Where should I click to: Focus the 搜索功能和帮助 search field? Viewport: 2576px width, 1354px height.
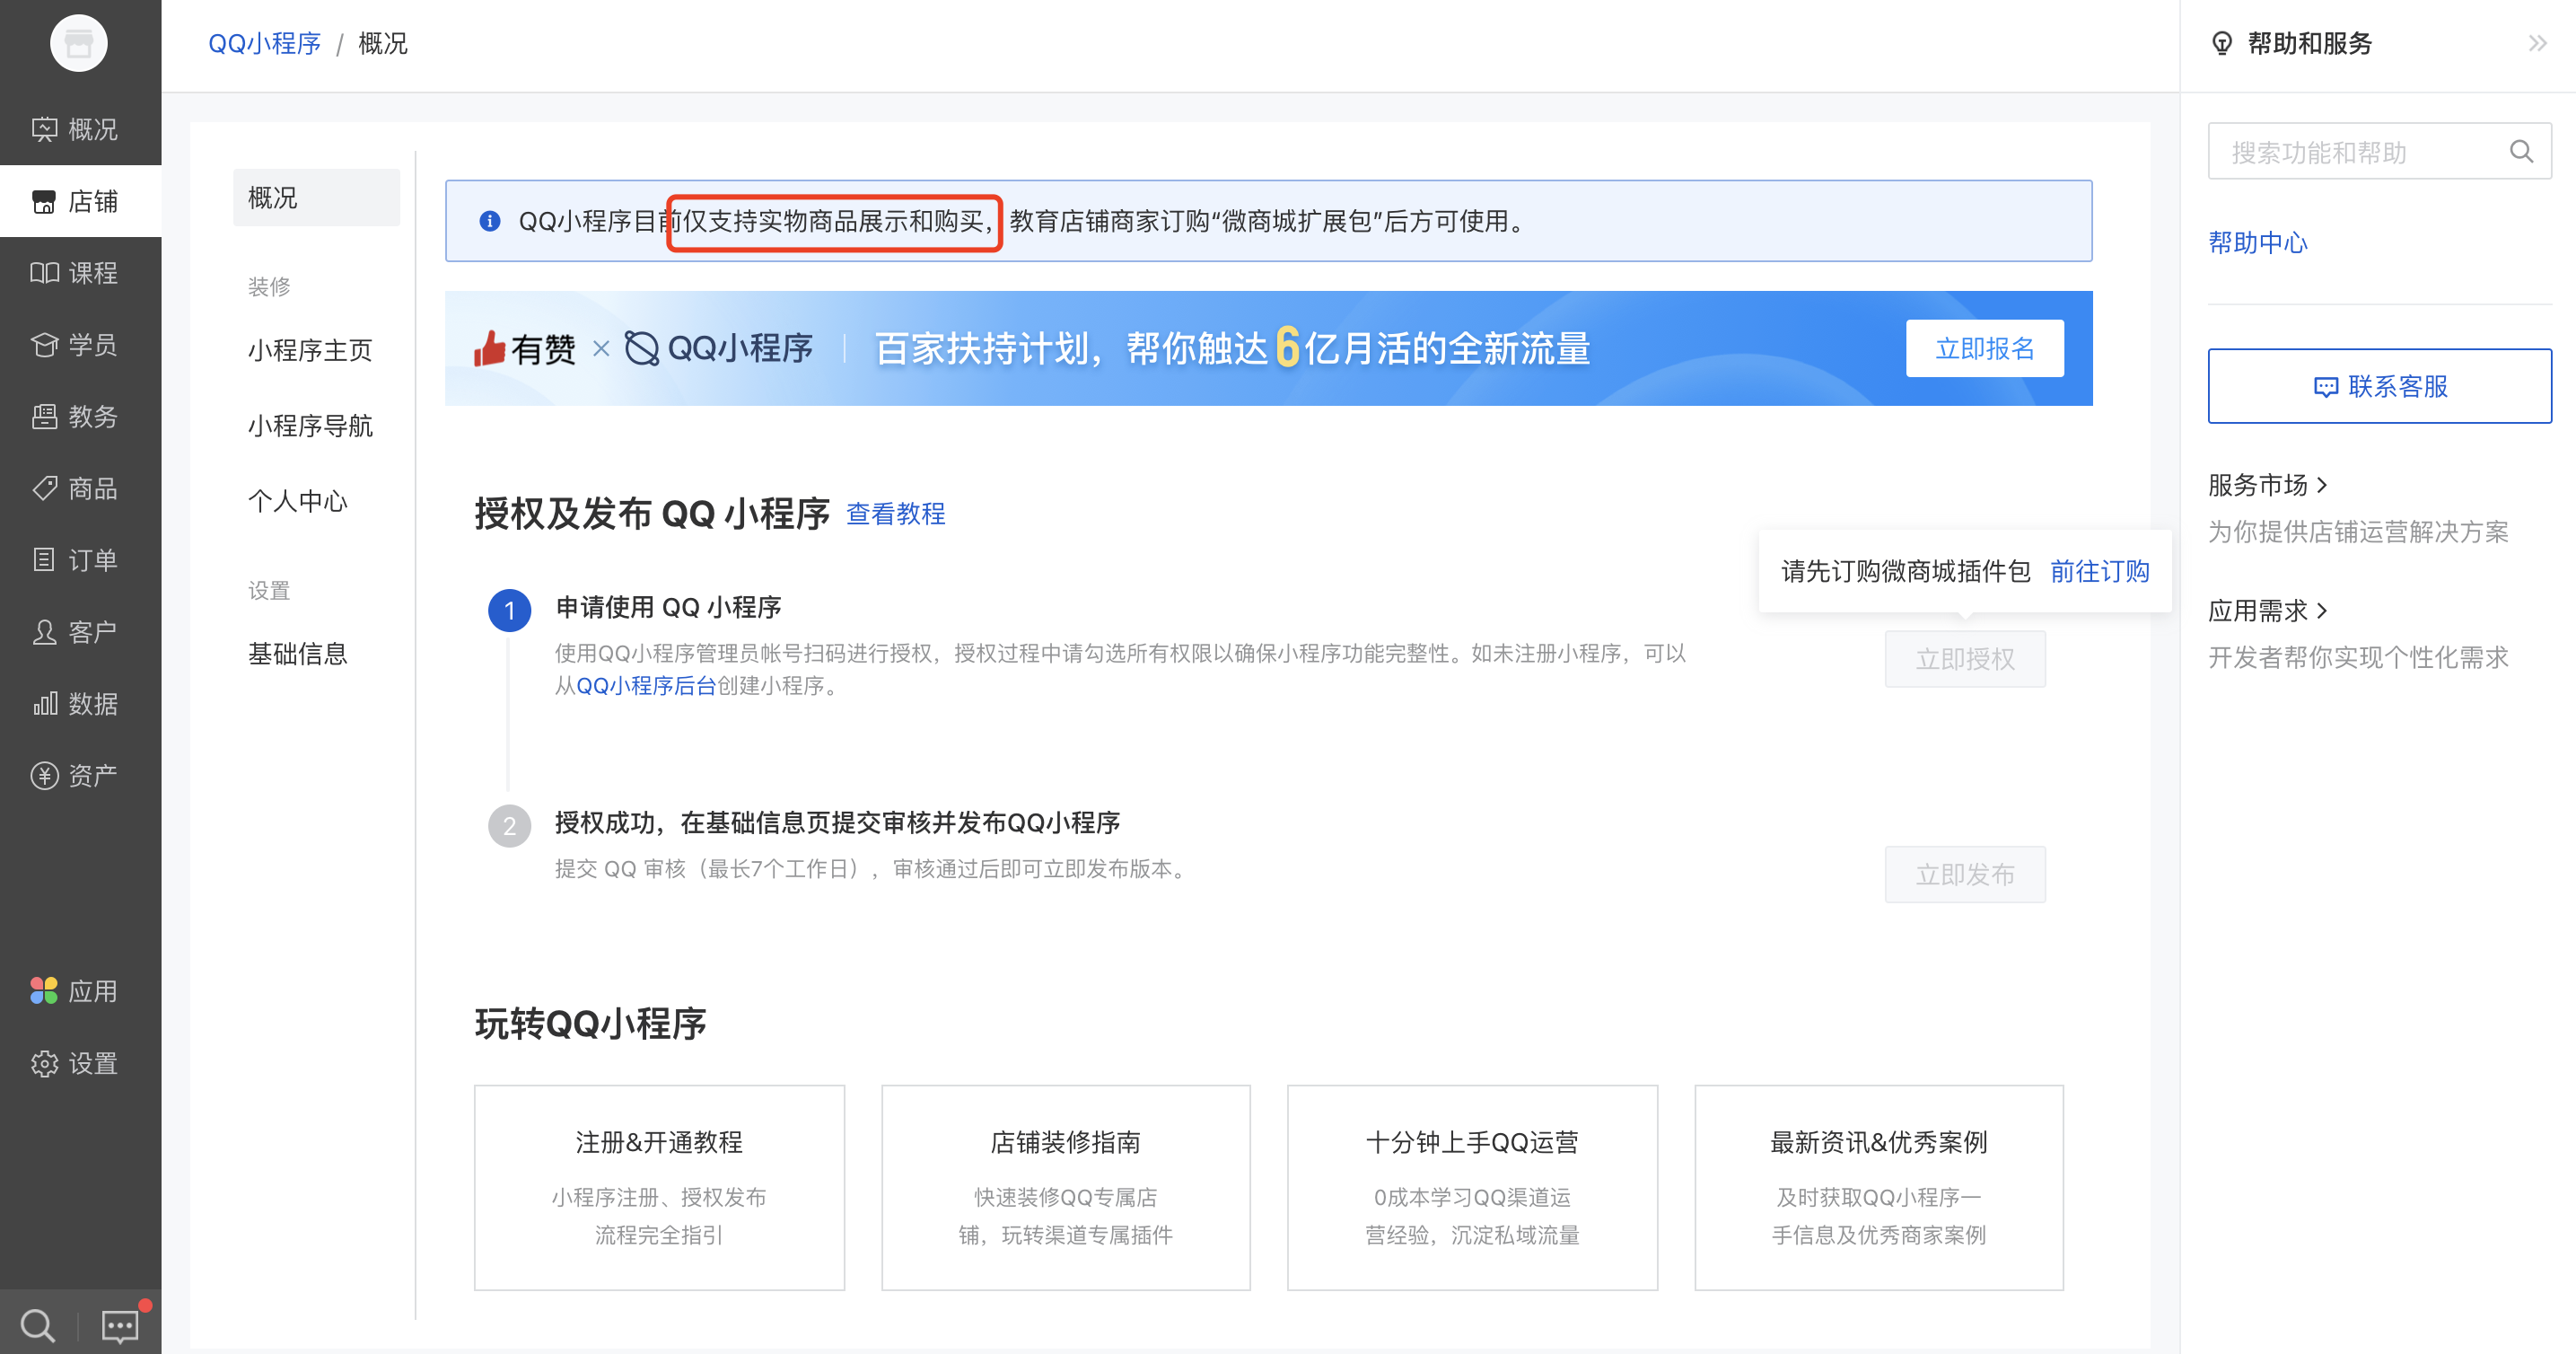click(x=2379, y=152)
